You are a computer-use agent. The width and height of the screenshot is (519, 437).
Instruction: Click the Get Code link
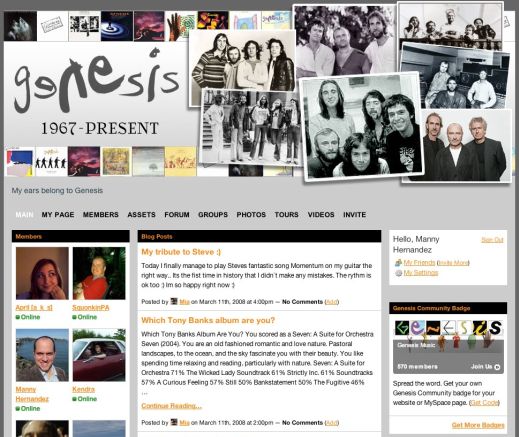pyautogui.click(x=484, y=403)
